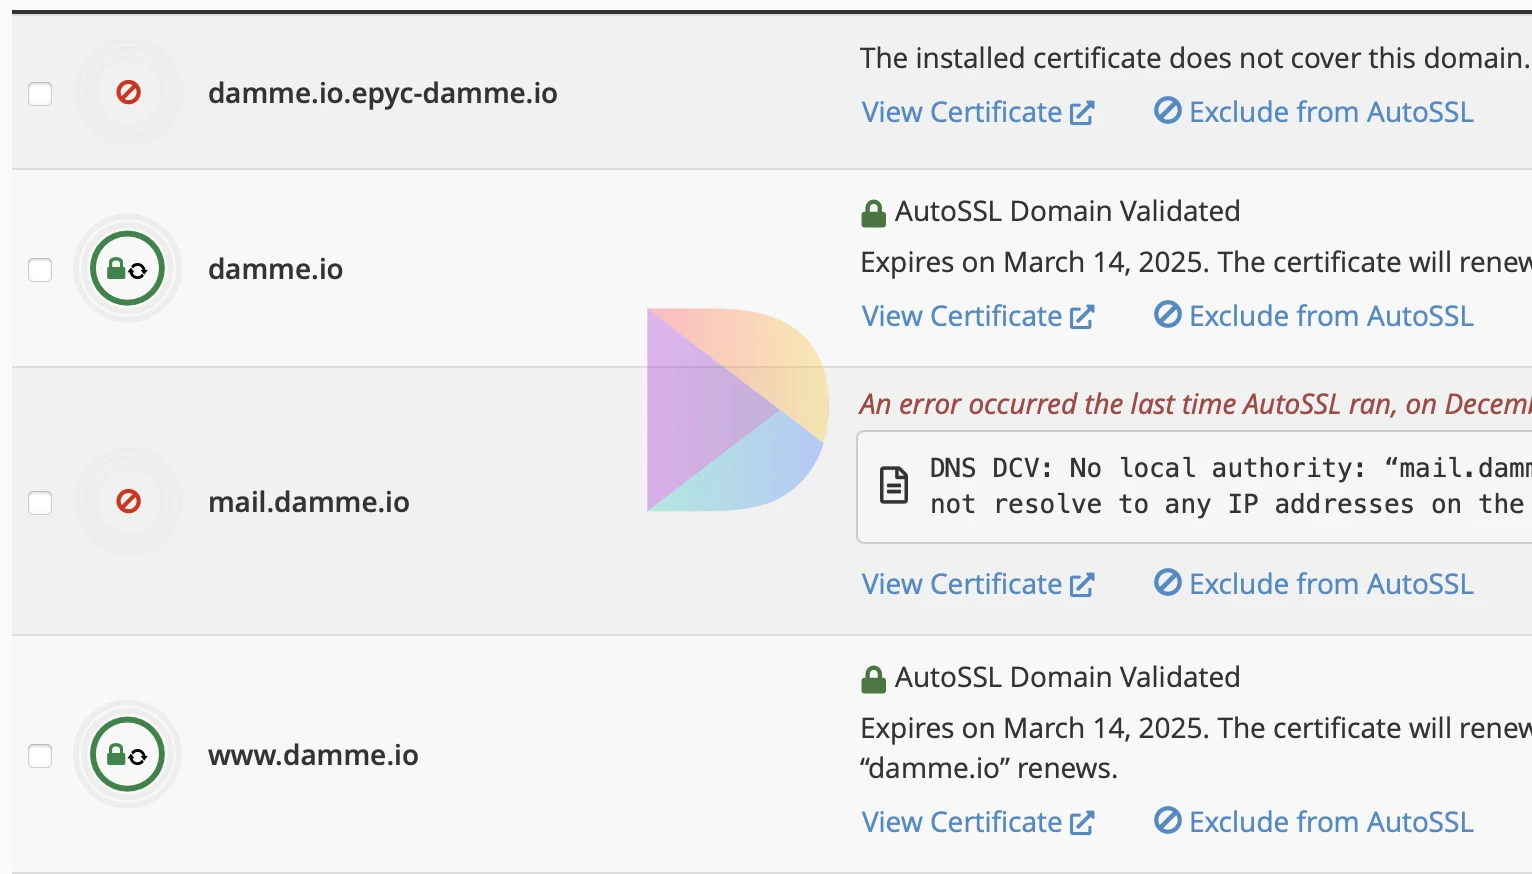Exclude damme.io.epyc-damme.io from AutoSSL

pyautogui.click(x=1313, y=112)
